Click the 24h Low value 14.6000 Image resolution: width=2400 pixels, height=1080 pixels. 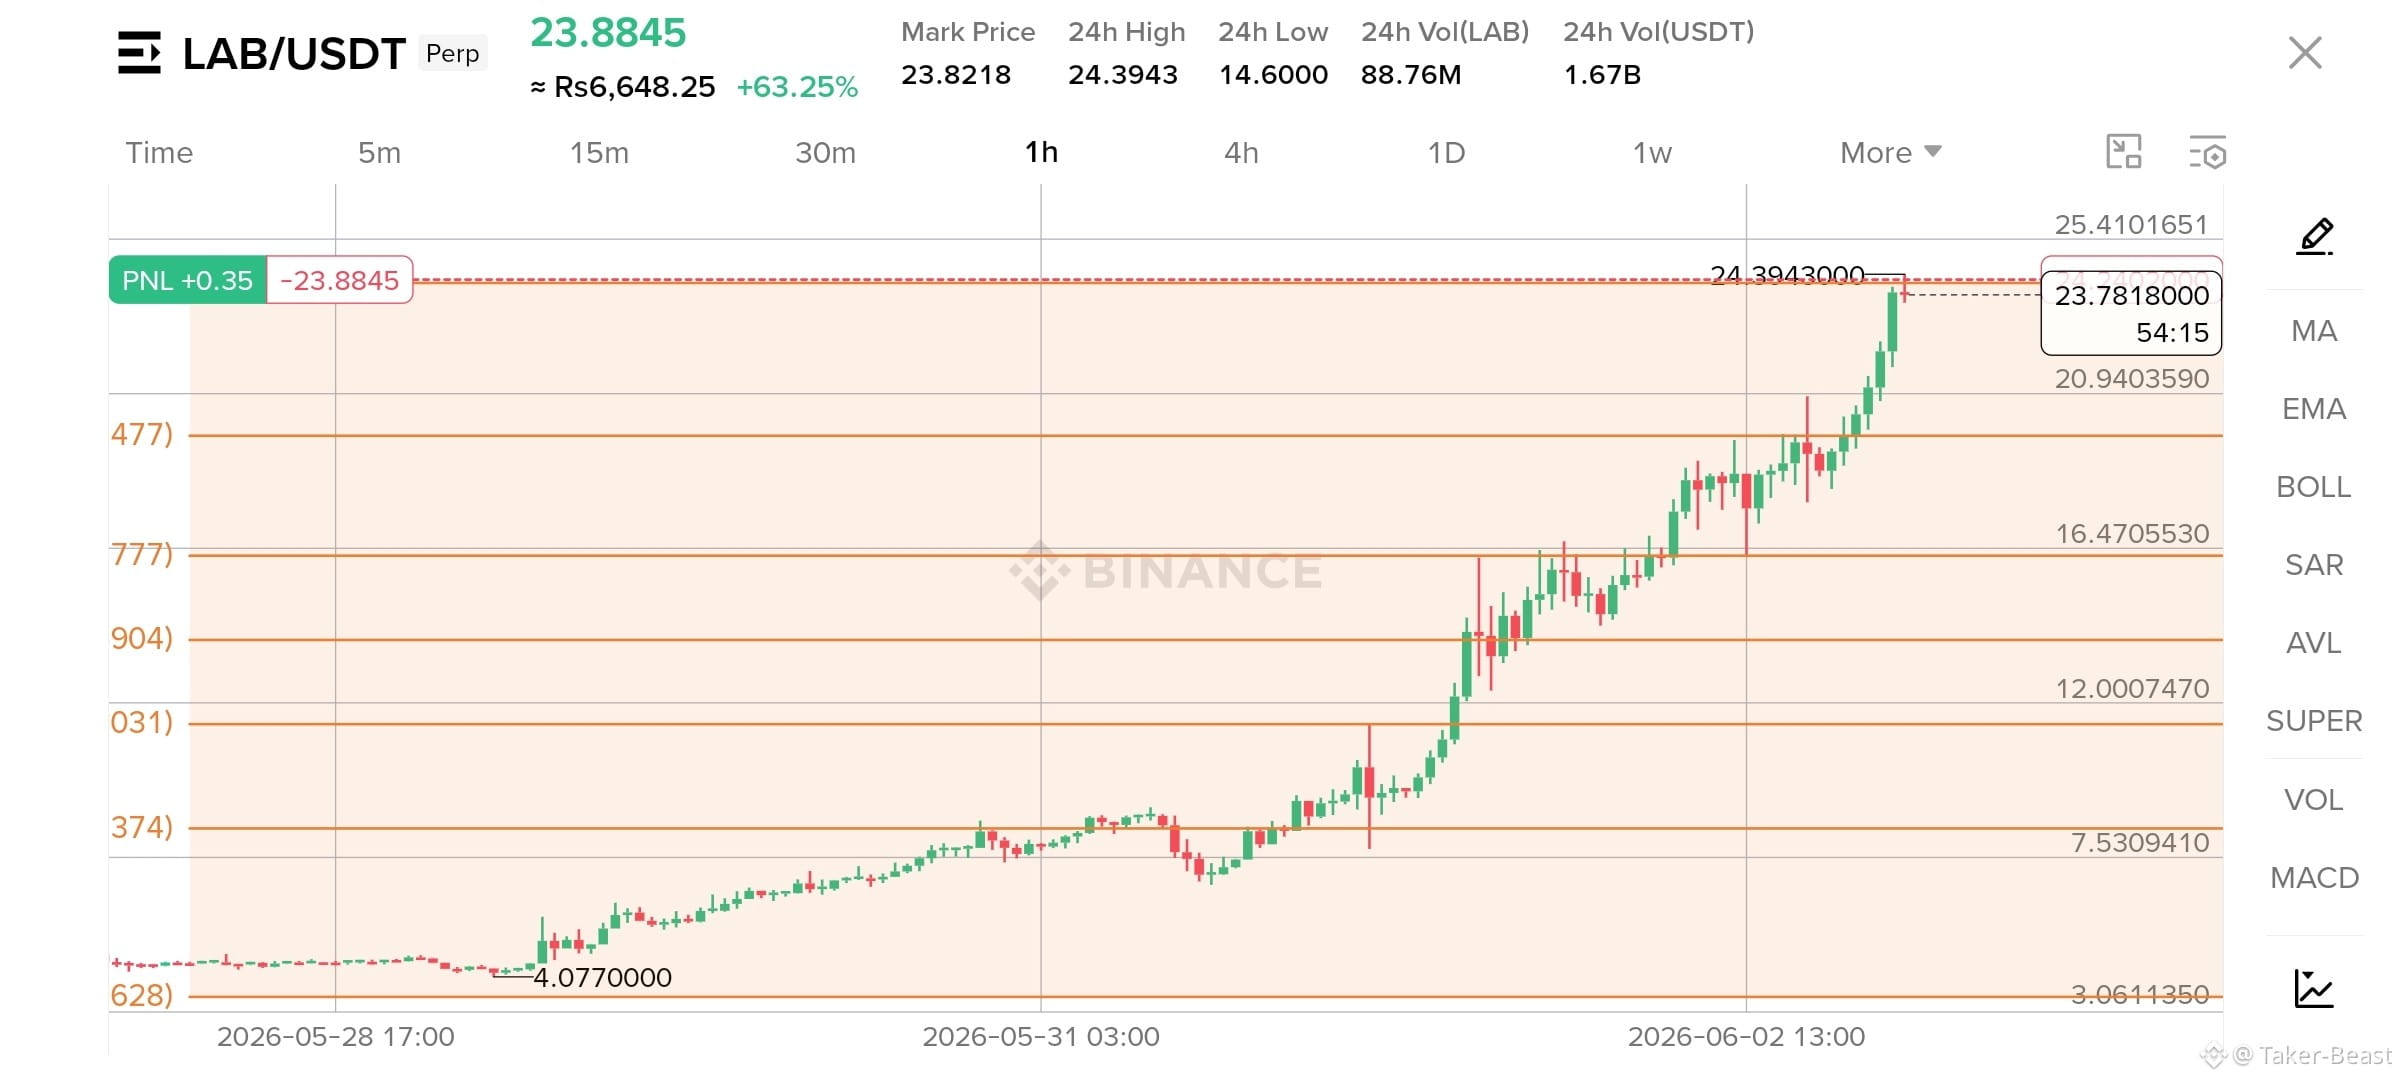[1273, 75]
